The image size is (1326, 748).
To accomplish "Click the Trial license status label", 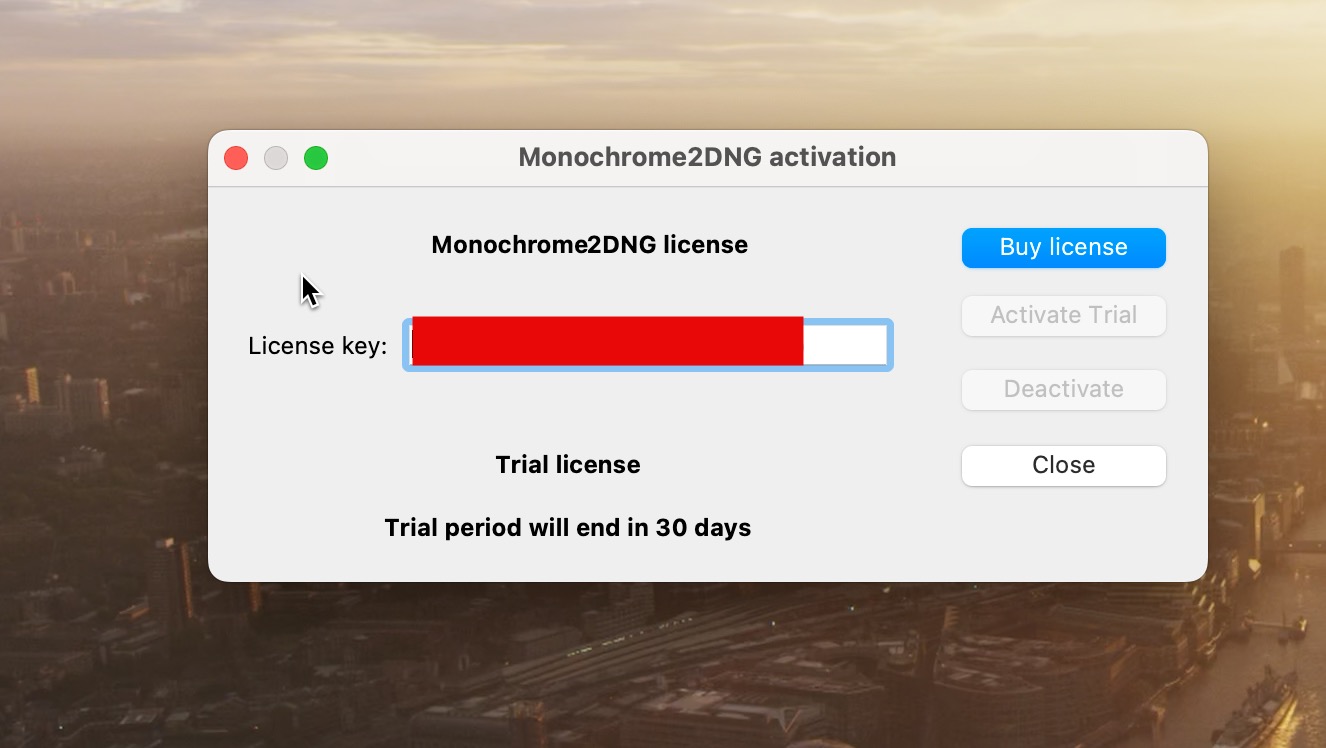I will click(x=567, y=465).
